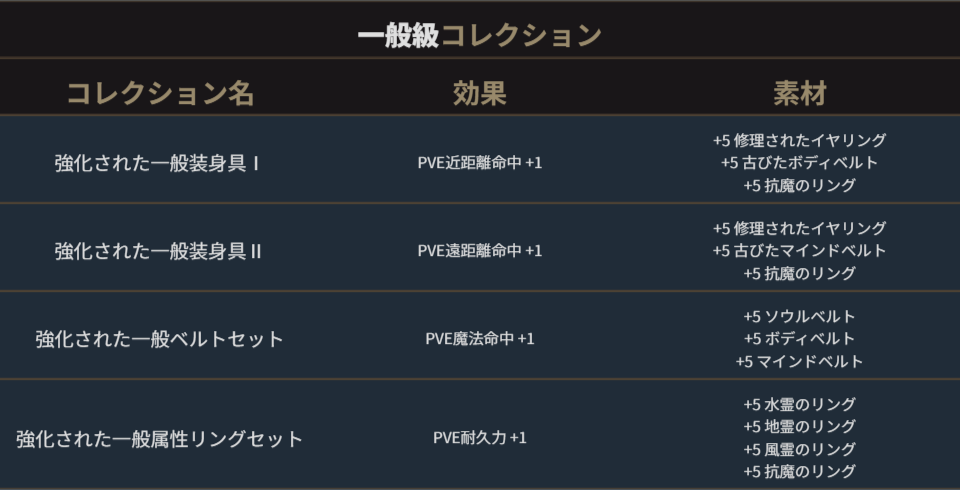Image resolution: width=960 pixels, height=490 pixels.
Task: Choose the +5 風霊のリング material
Action: coord(799,449)
